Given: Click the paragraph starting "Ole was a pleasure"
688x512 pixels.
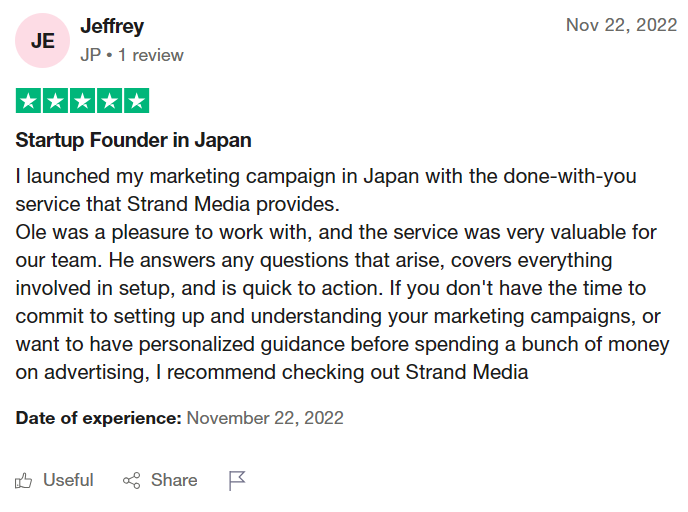Looking at the screenshot, I should point(340,302).
